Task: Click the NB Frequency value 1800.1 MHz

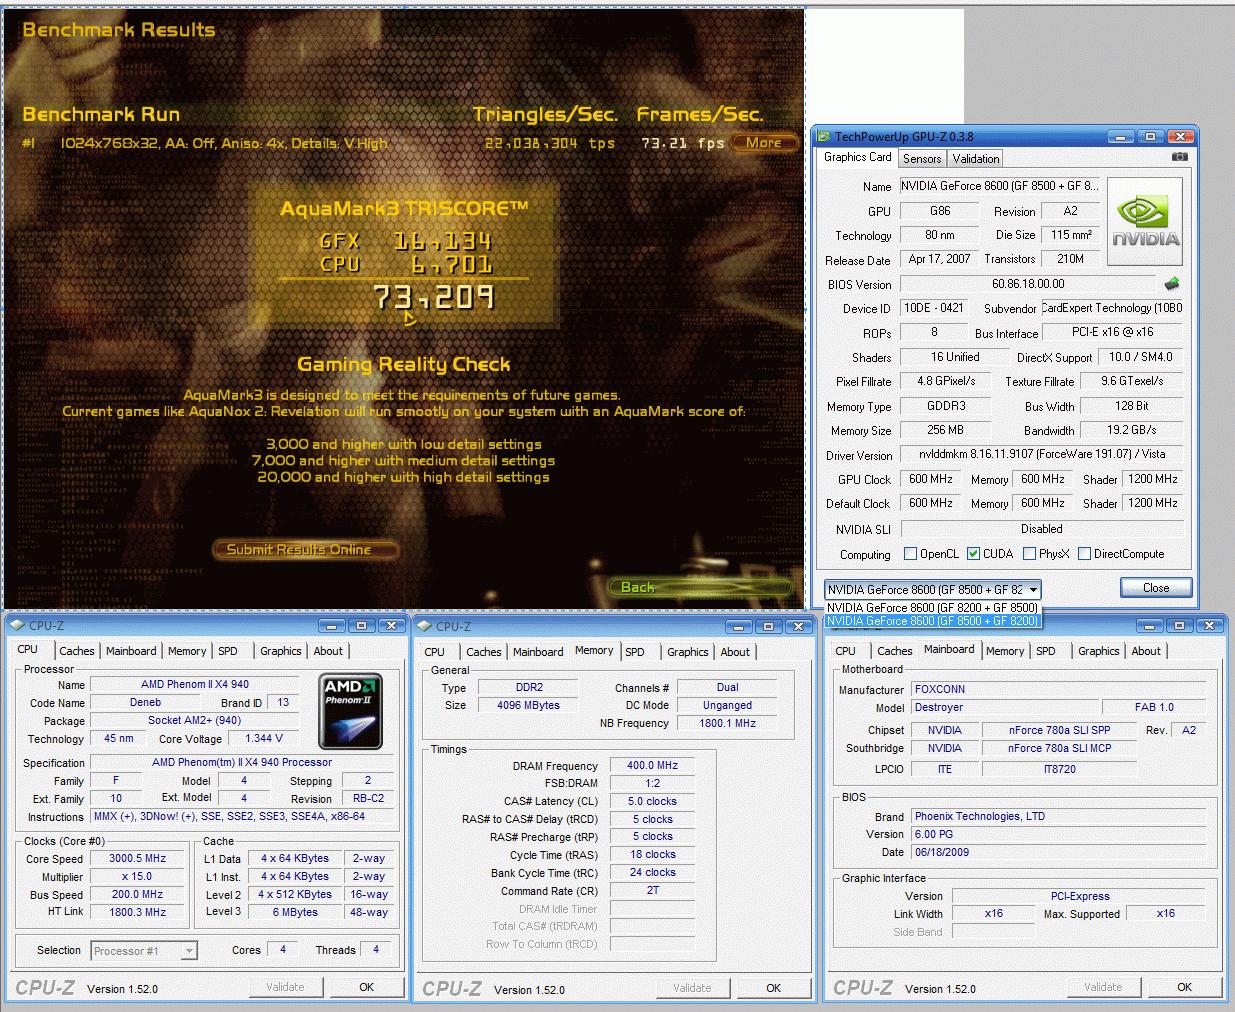Action: point(727,723)
